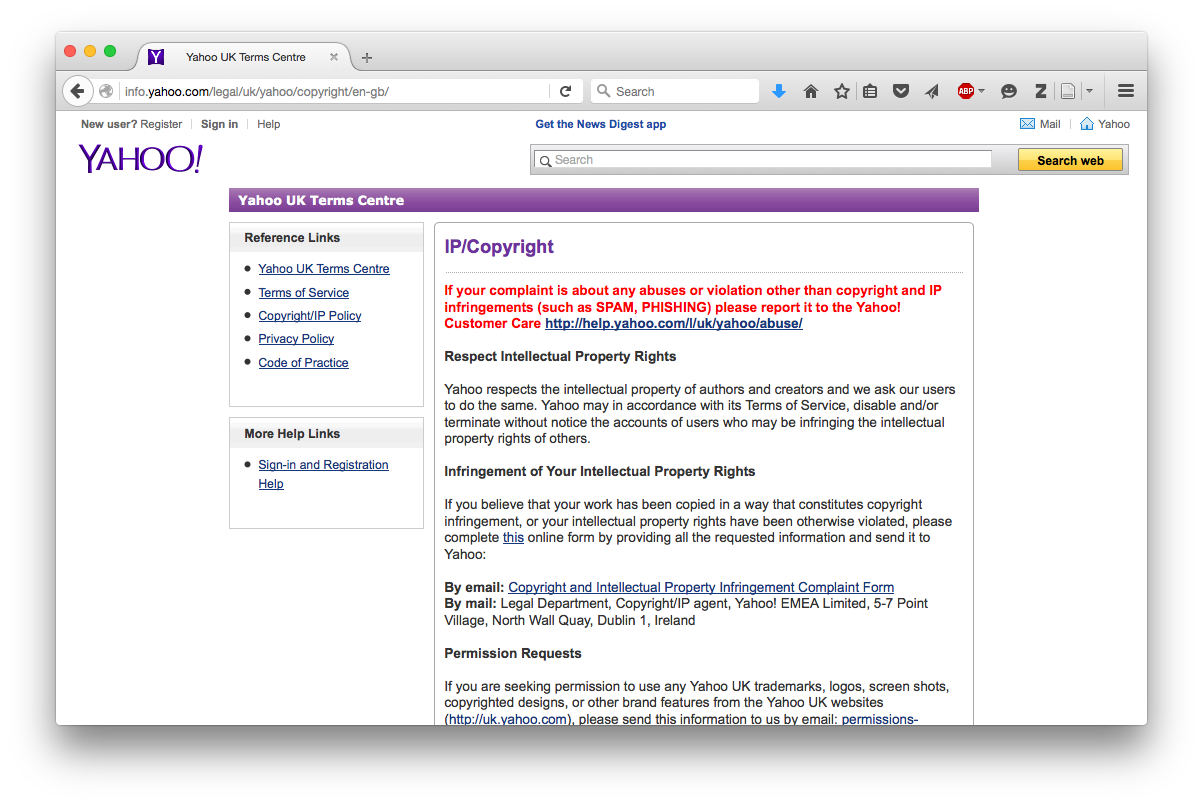Click 'Respect Intellectual Property Rights' heading
The height and width of the screenshot is (805, 1203).
(x=560, y=357)
